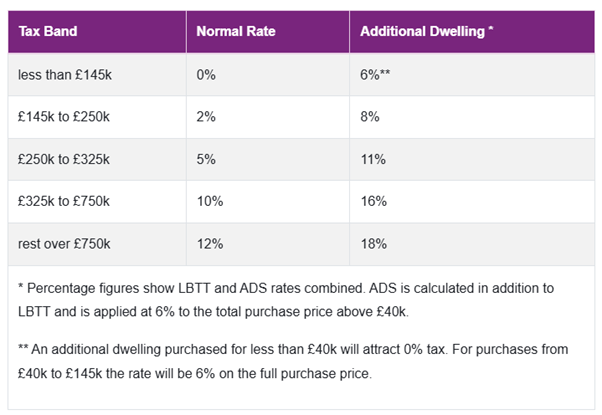The height and width of the screenshot is (415, 602).
Task: Click the 2% normal rate cell
Action: [x=207, y=117]
